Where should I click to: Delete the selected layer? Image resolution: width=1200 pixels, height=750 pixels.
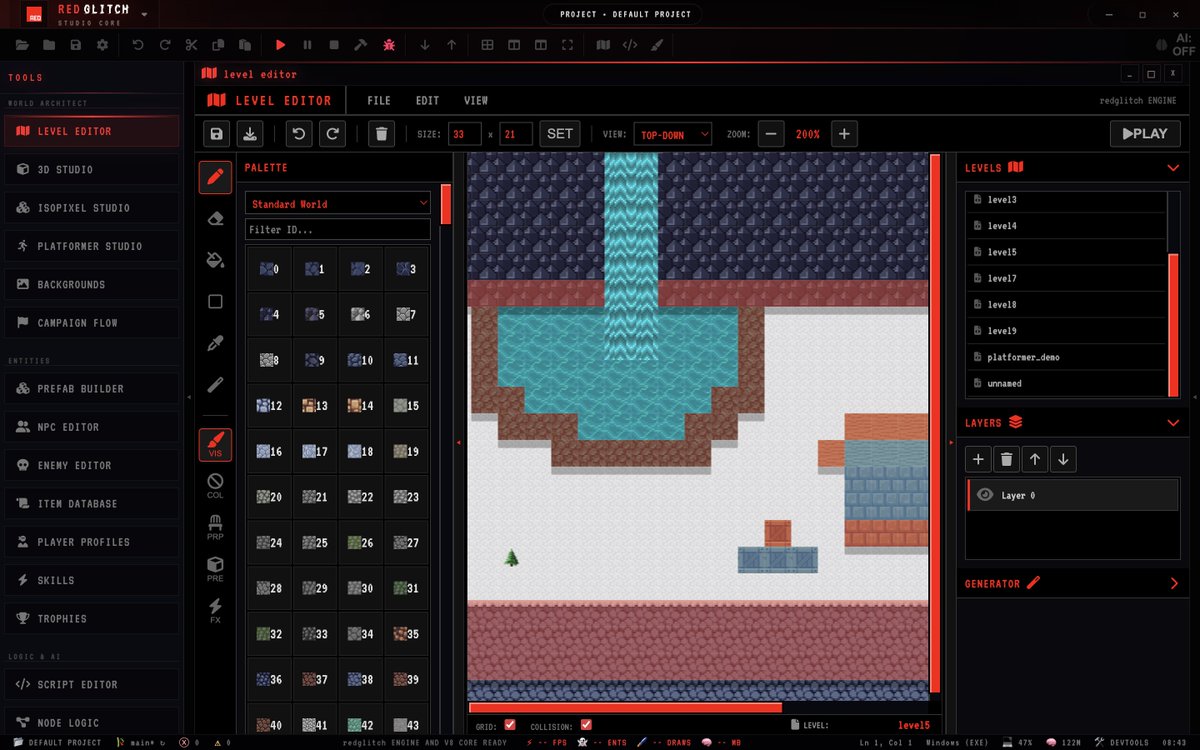pos(1007,460)
